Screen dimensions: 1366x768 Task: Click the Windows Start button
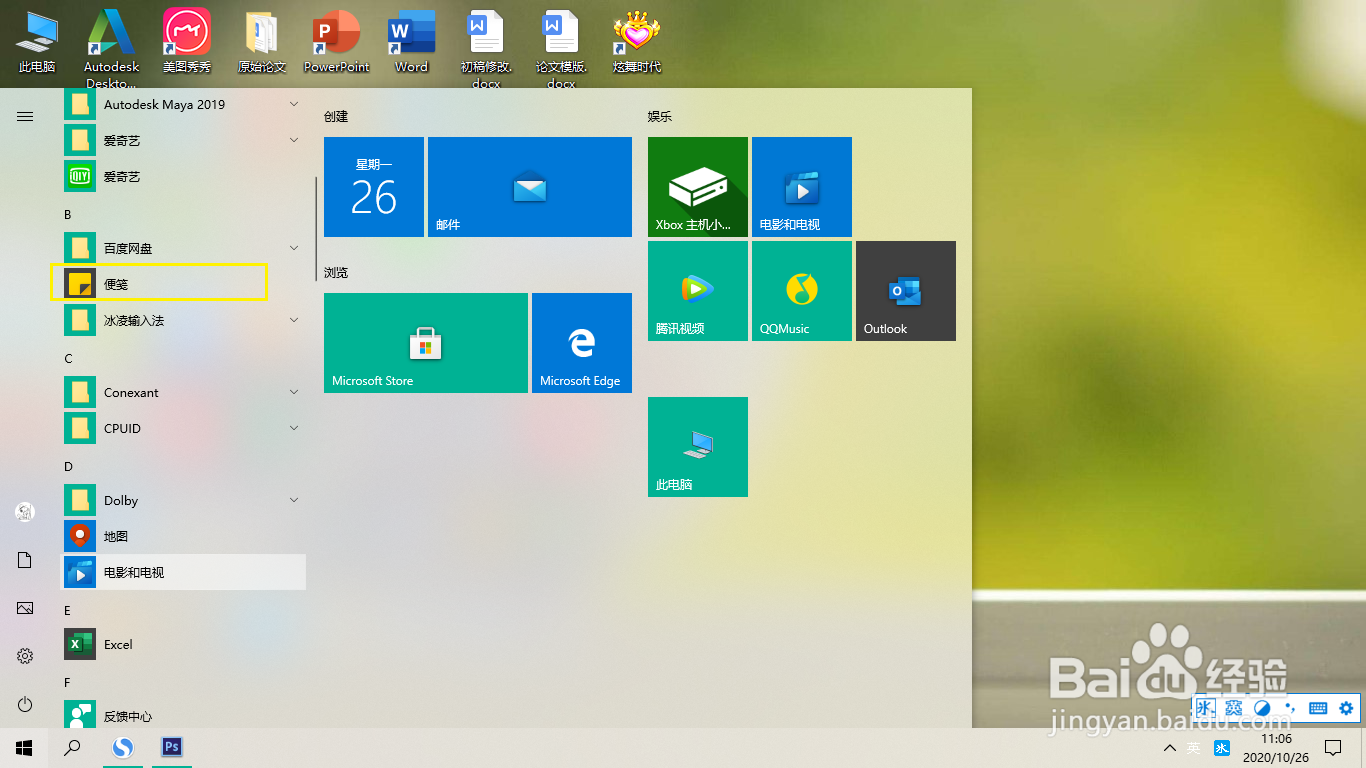[24, 747]
